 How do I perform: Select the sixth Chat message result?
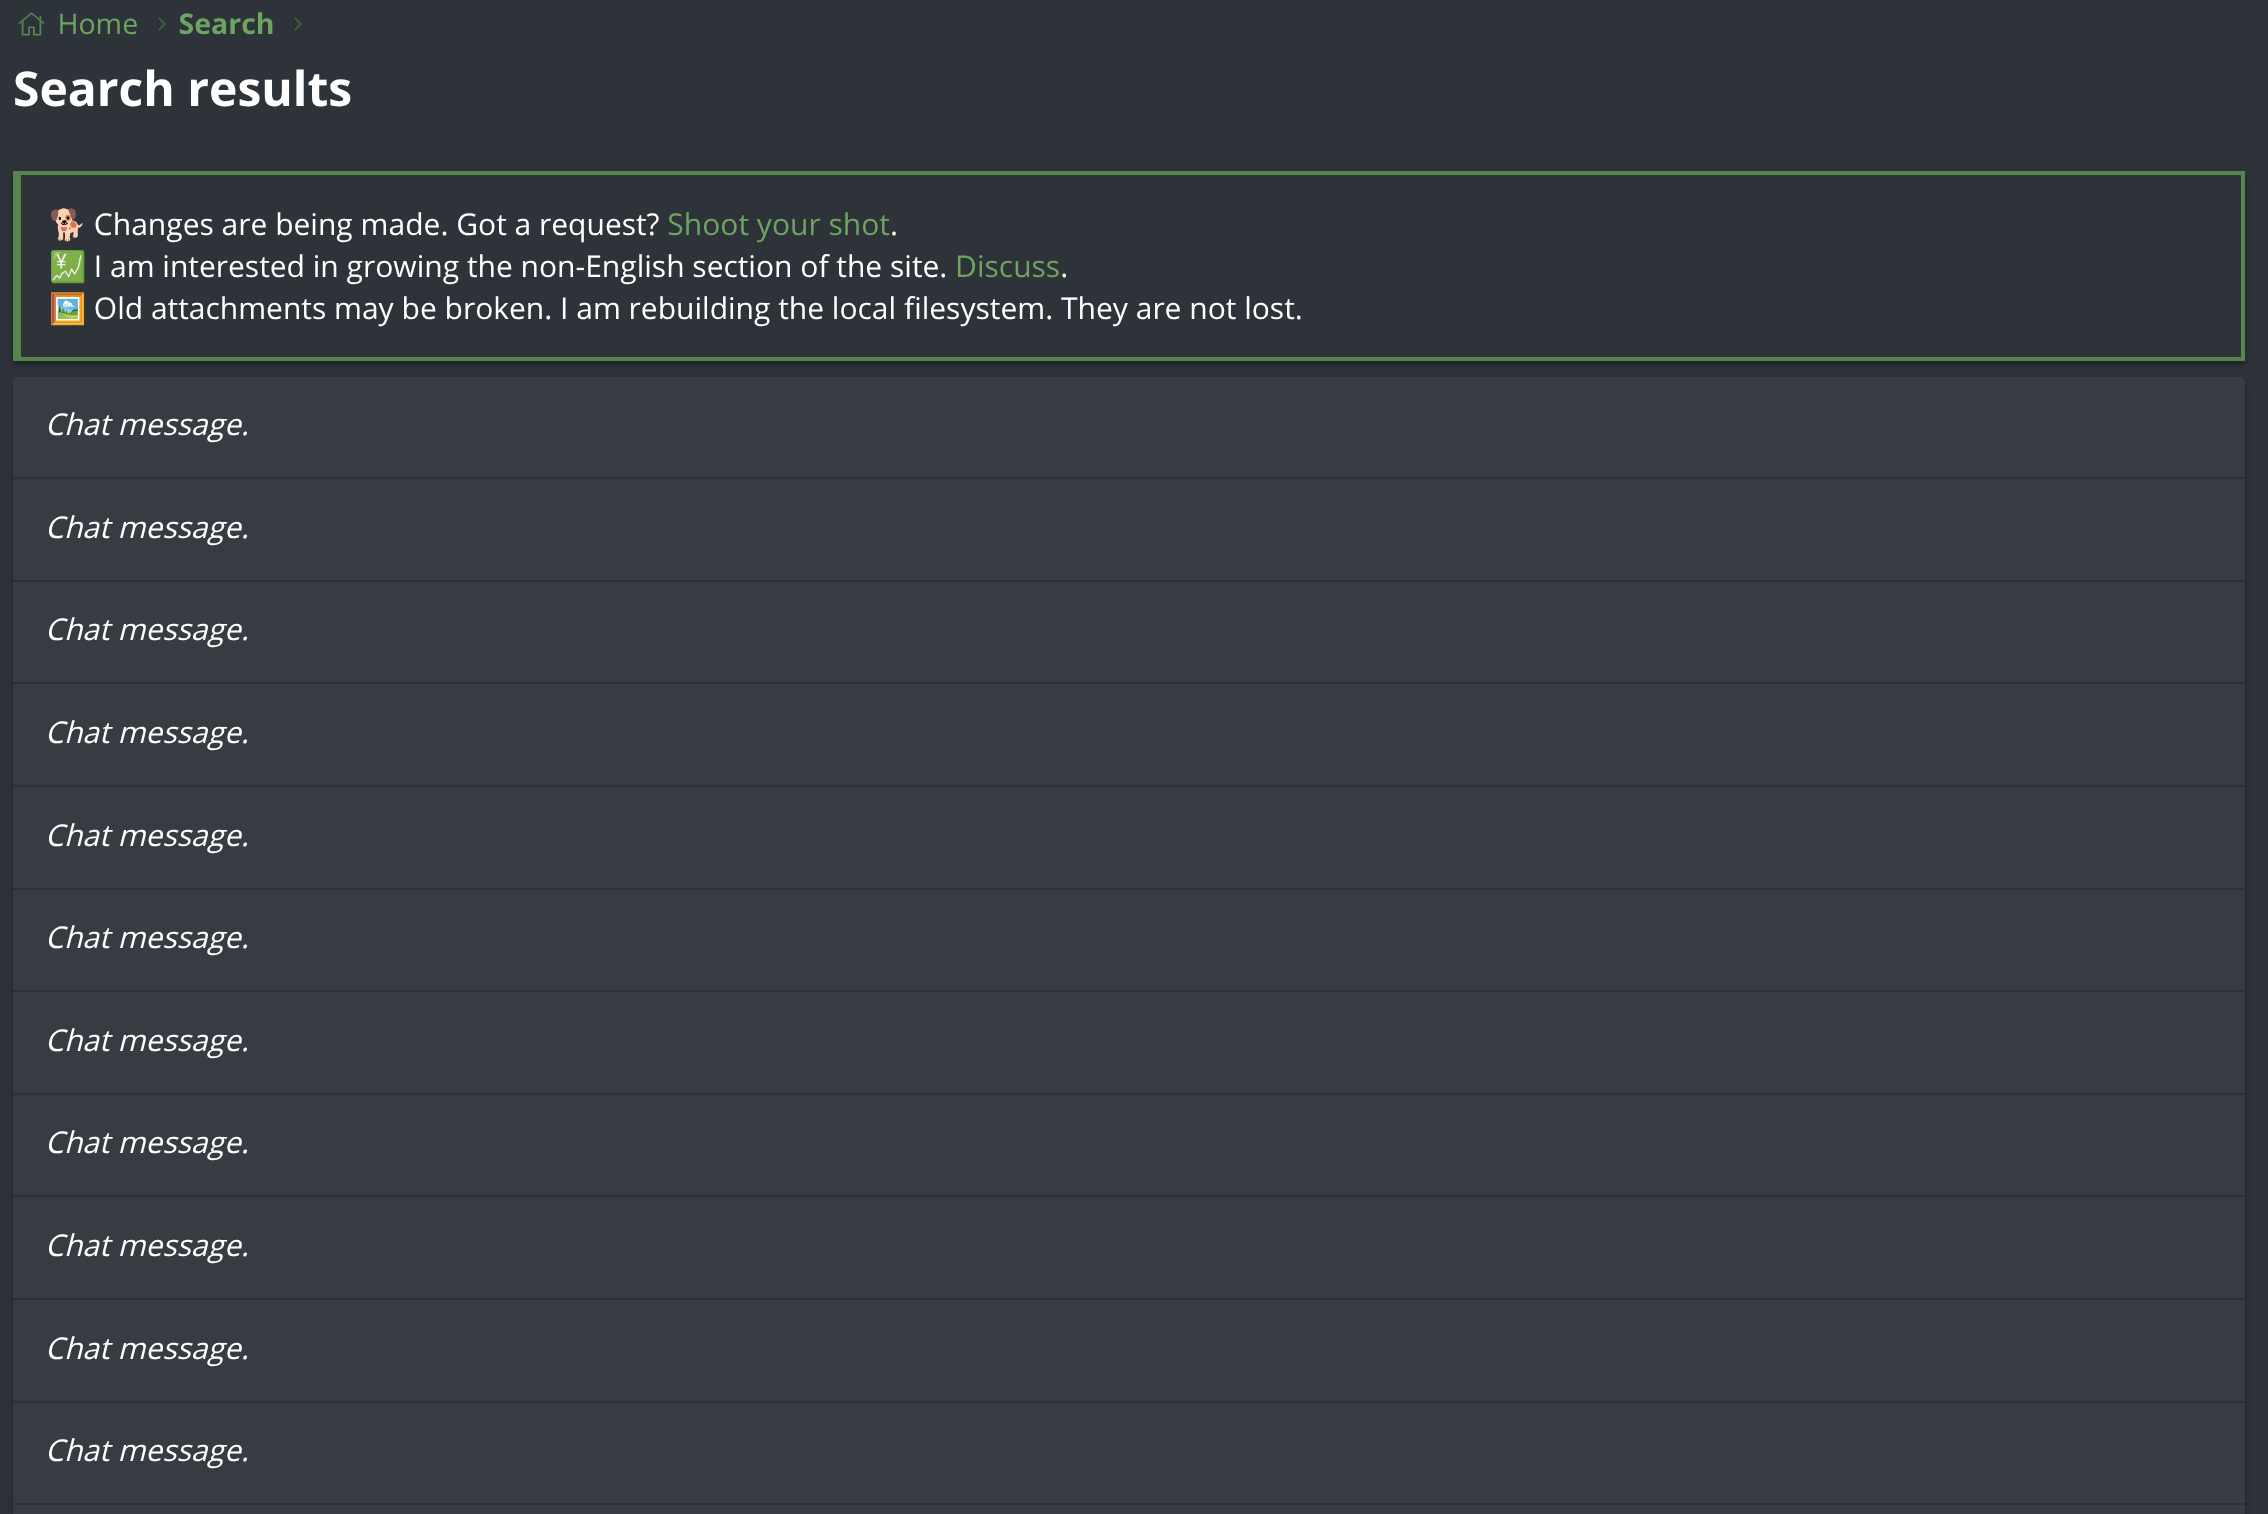point(148,938)
